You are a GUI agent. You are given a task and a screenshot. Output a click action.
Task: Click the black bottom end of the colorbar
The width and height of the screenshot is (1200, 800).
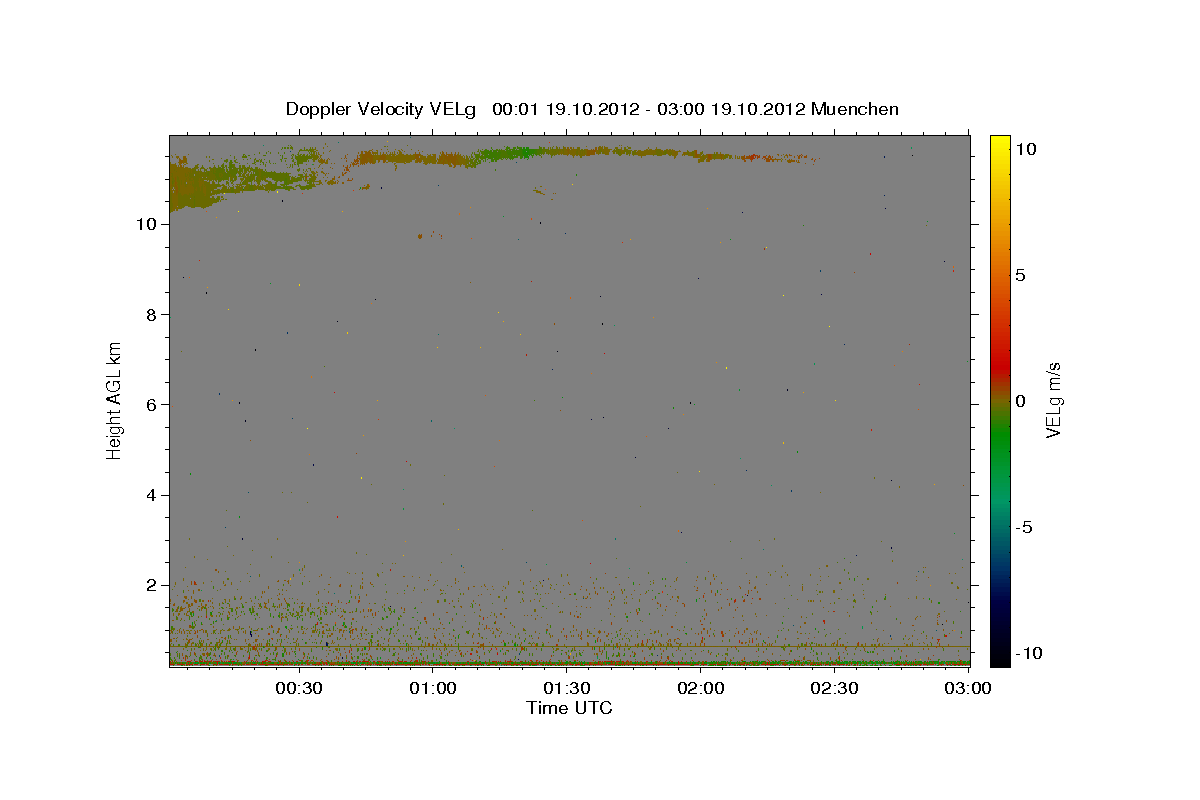coord(1000,650)
